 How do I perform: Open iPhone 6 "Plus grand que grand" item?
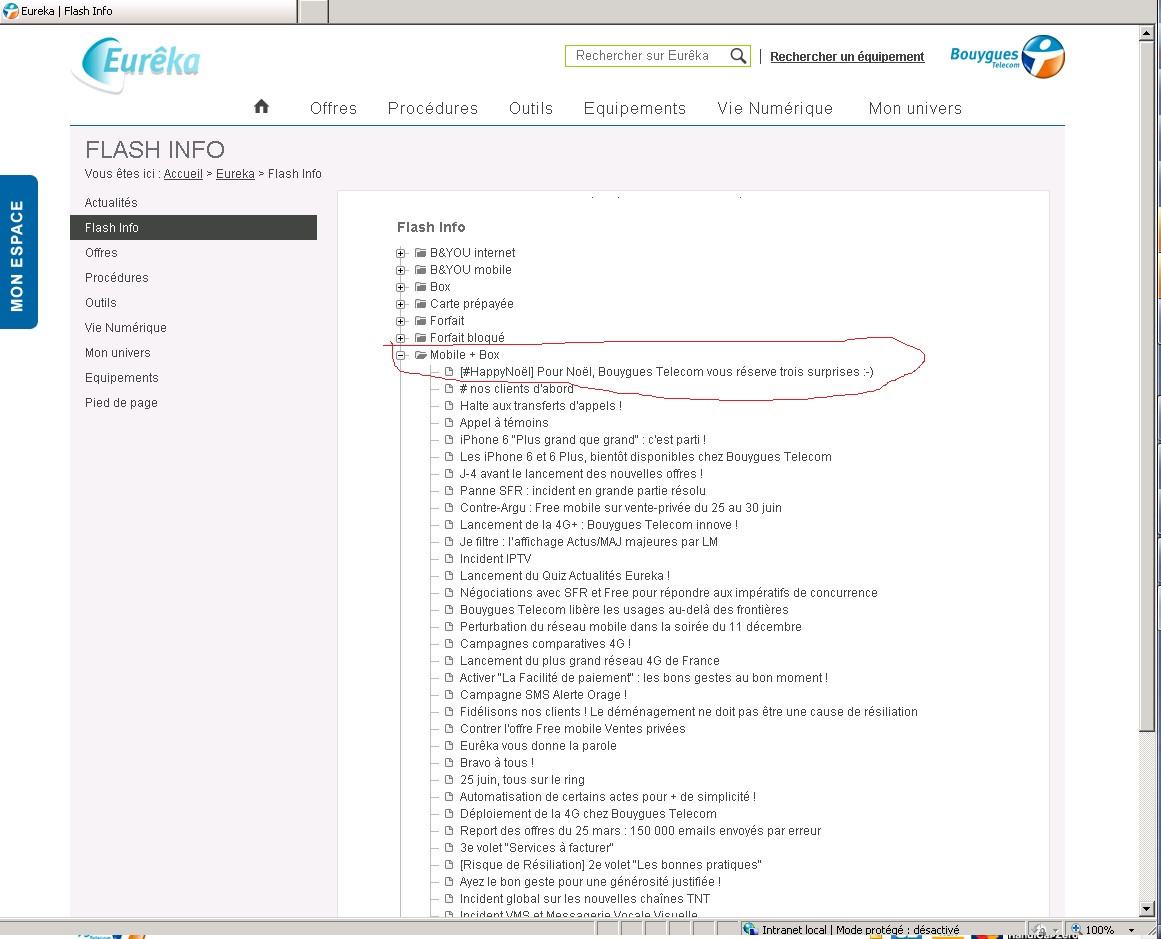[583, 440]
